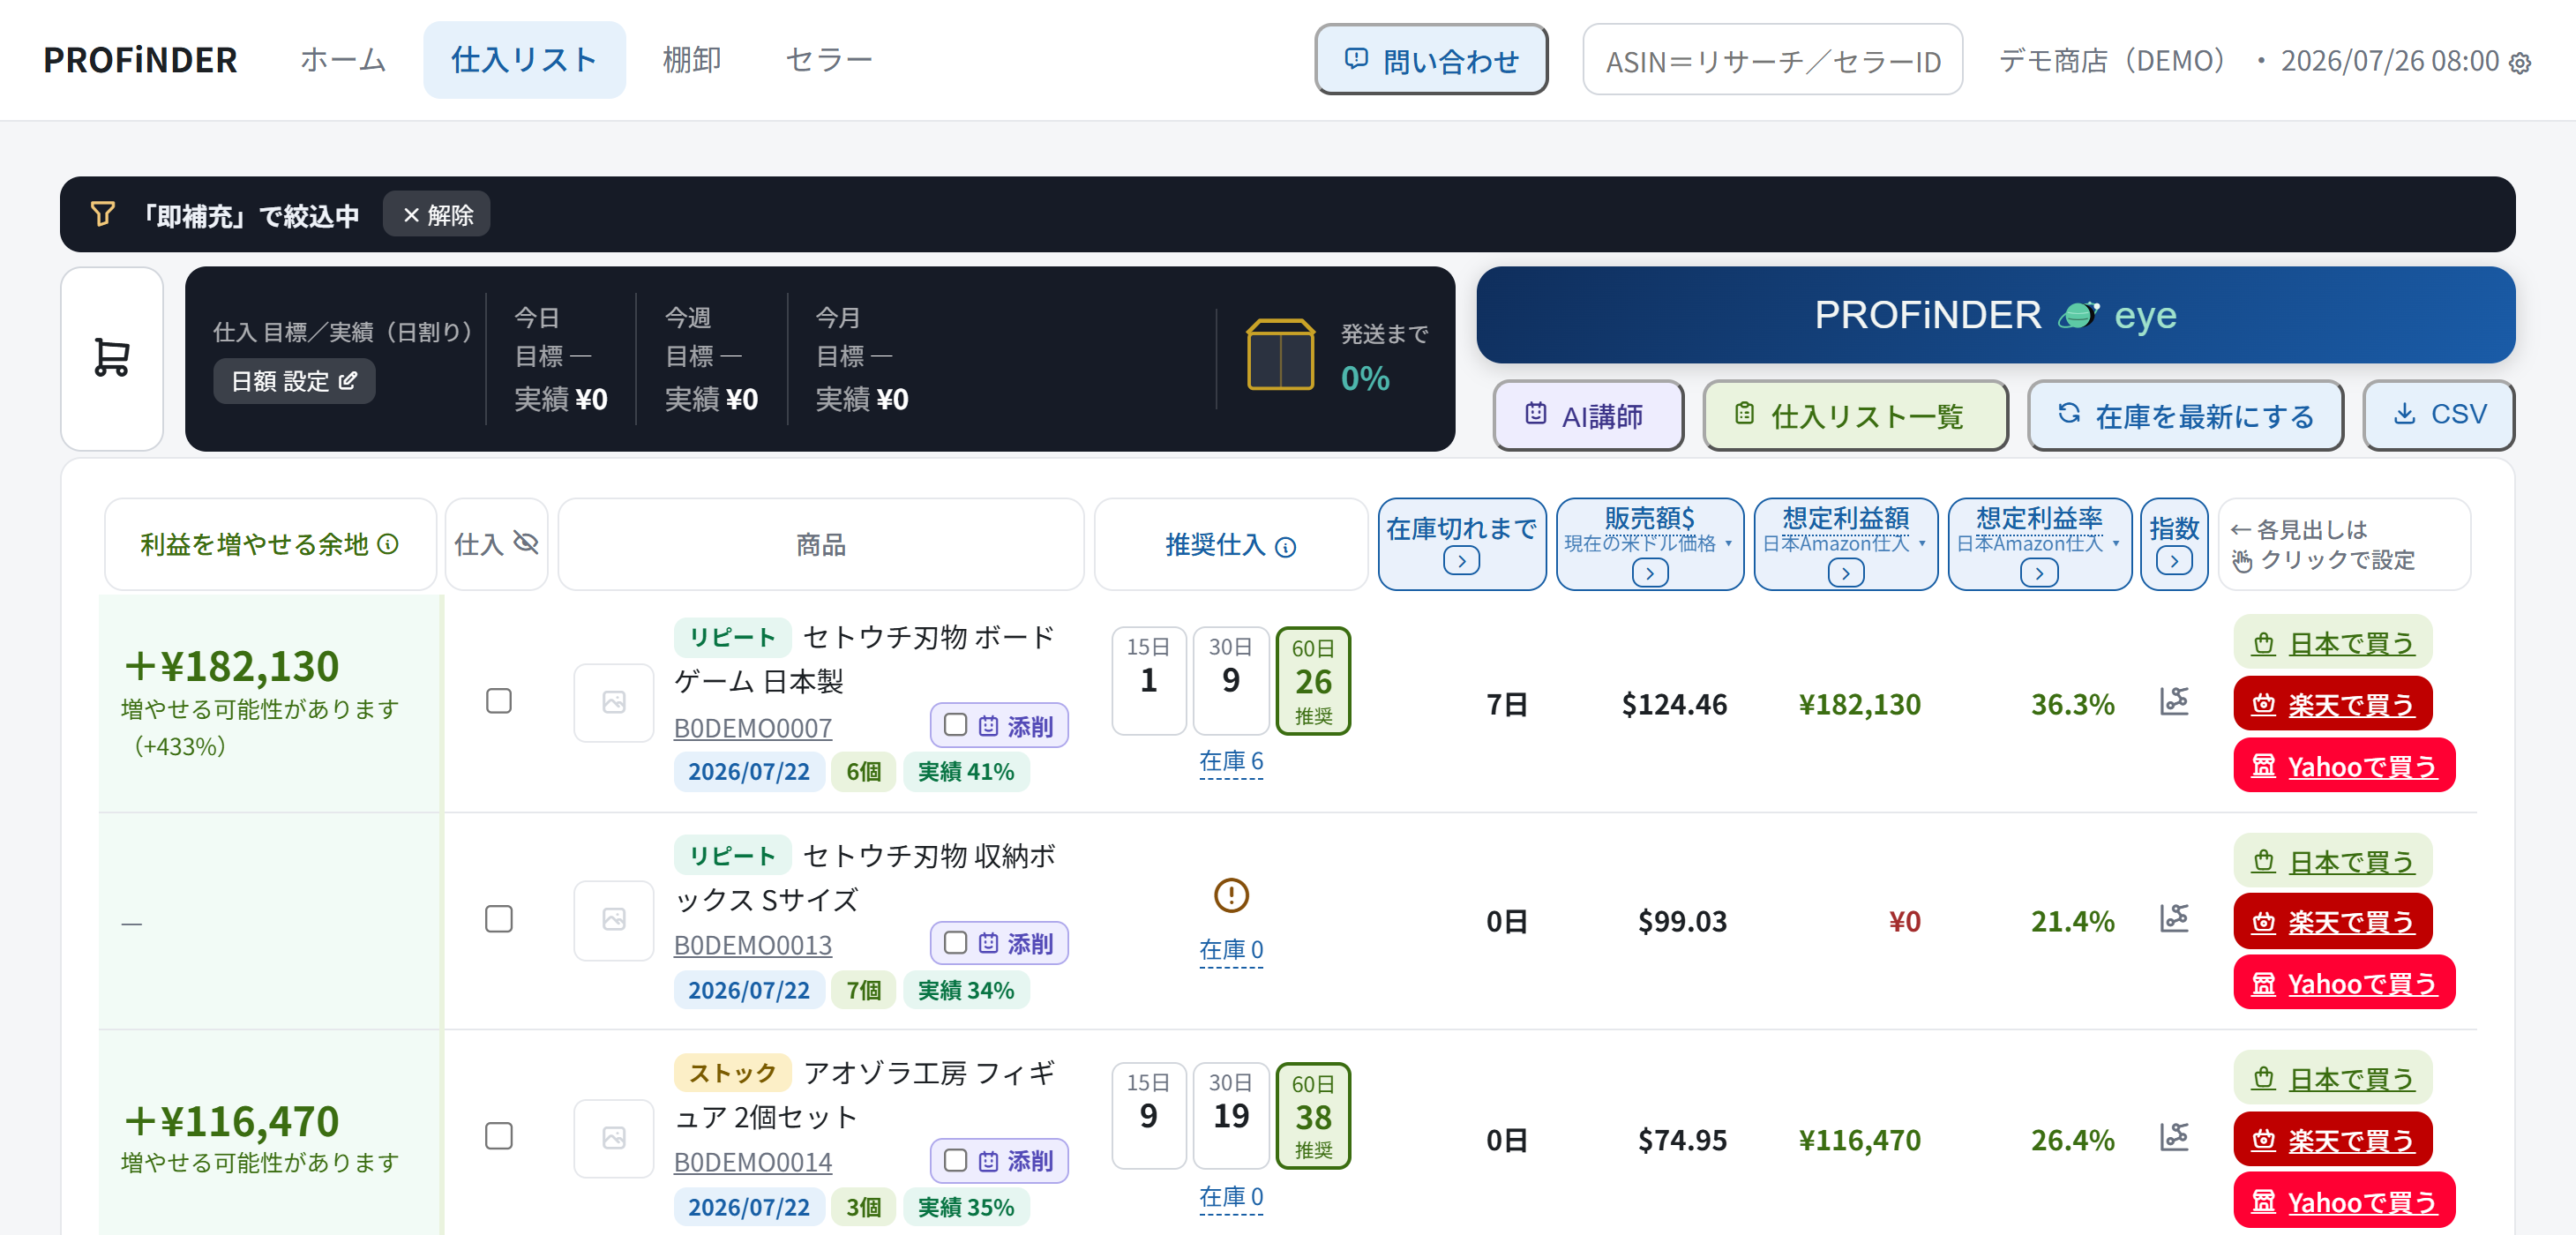
Task: Expand the 指数 column header chevron
Action: click(2174, 562)
